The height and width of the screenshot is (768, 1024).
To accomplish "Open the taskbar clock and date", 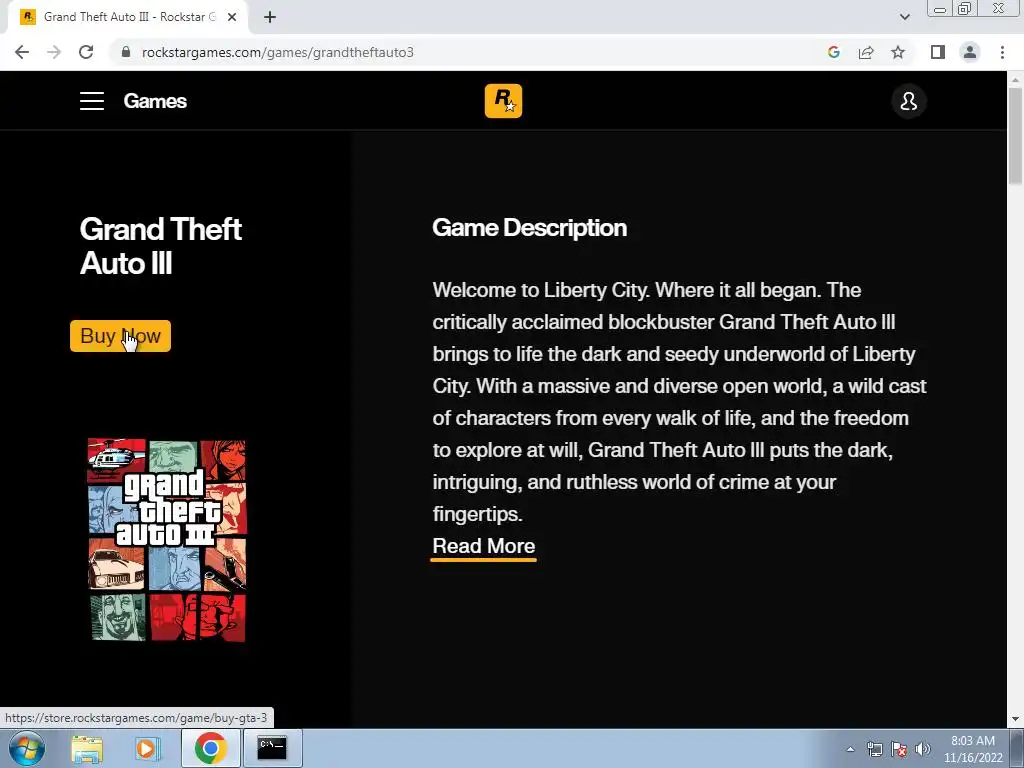I will tap(973, 749).
